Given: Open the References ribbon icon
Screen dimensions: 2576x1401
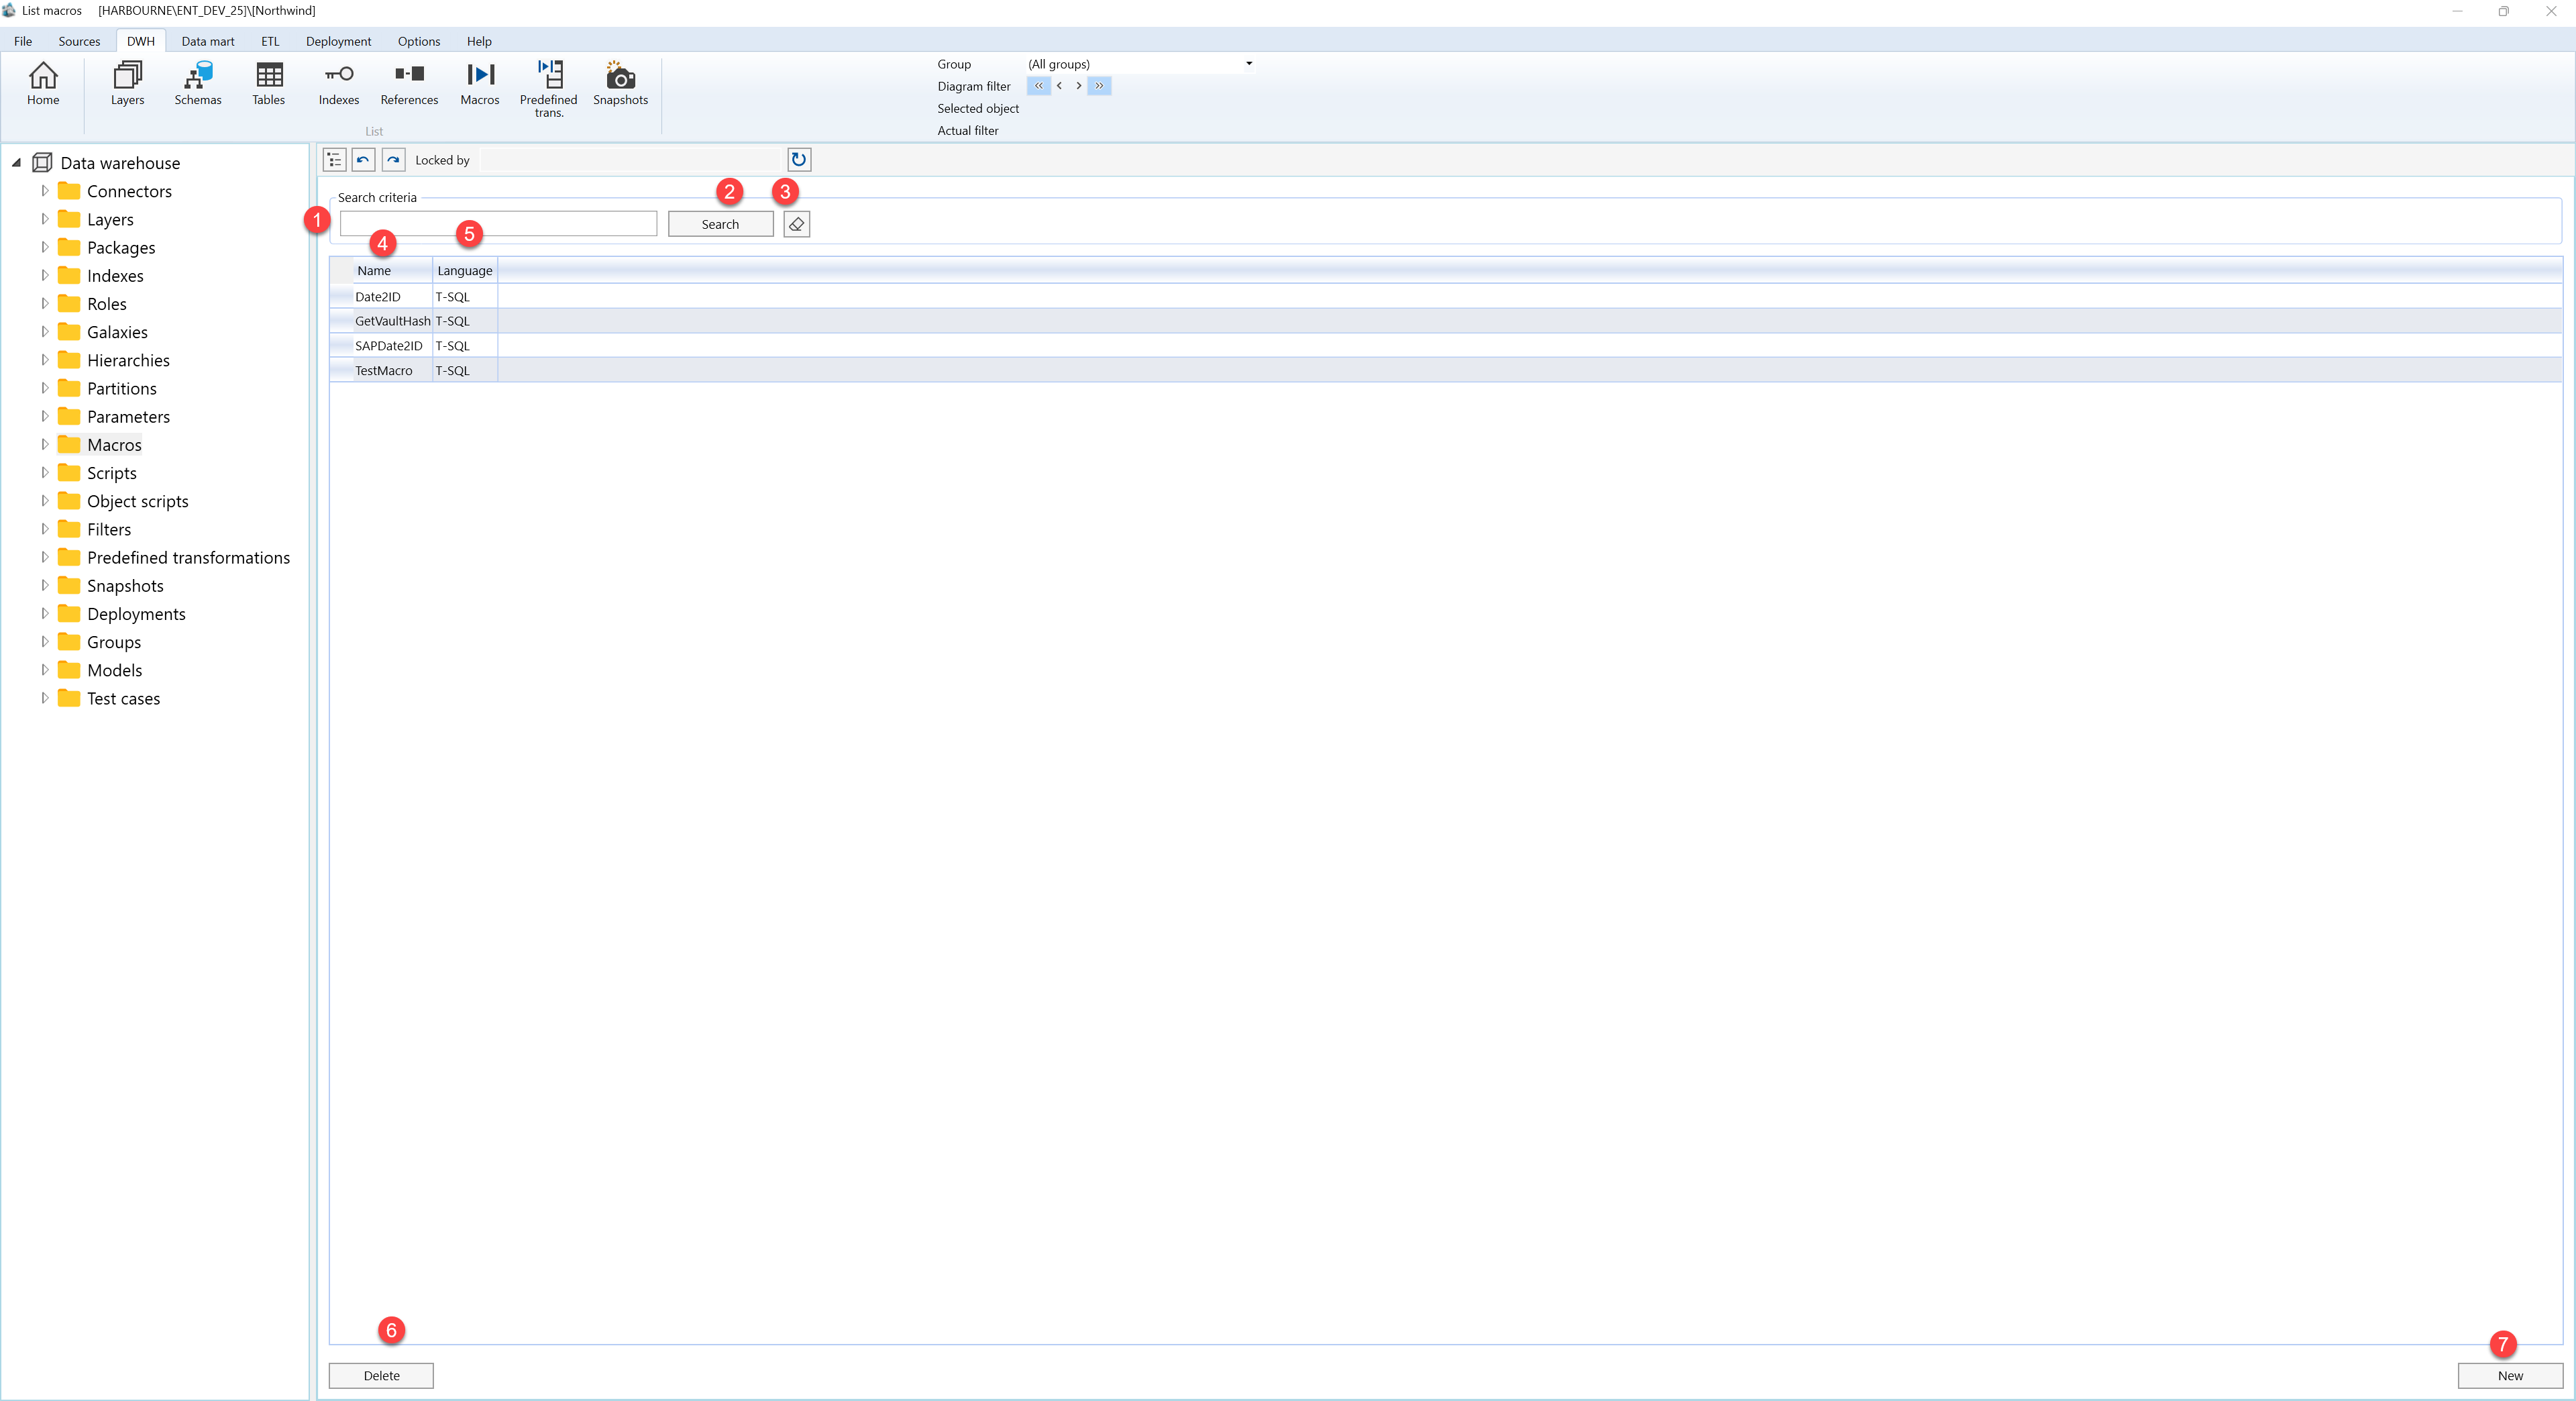Looking at the screenshot, I should click(x=409, y=83).
